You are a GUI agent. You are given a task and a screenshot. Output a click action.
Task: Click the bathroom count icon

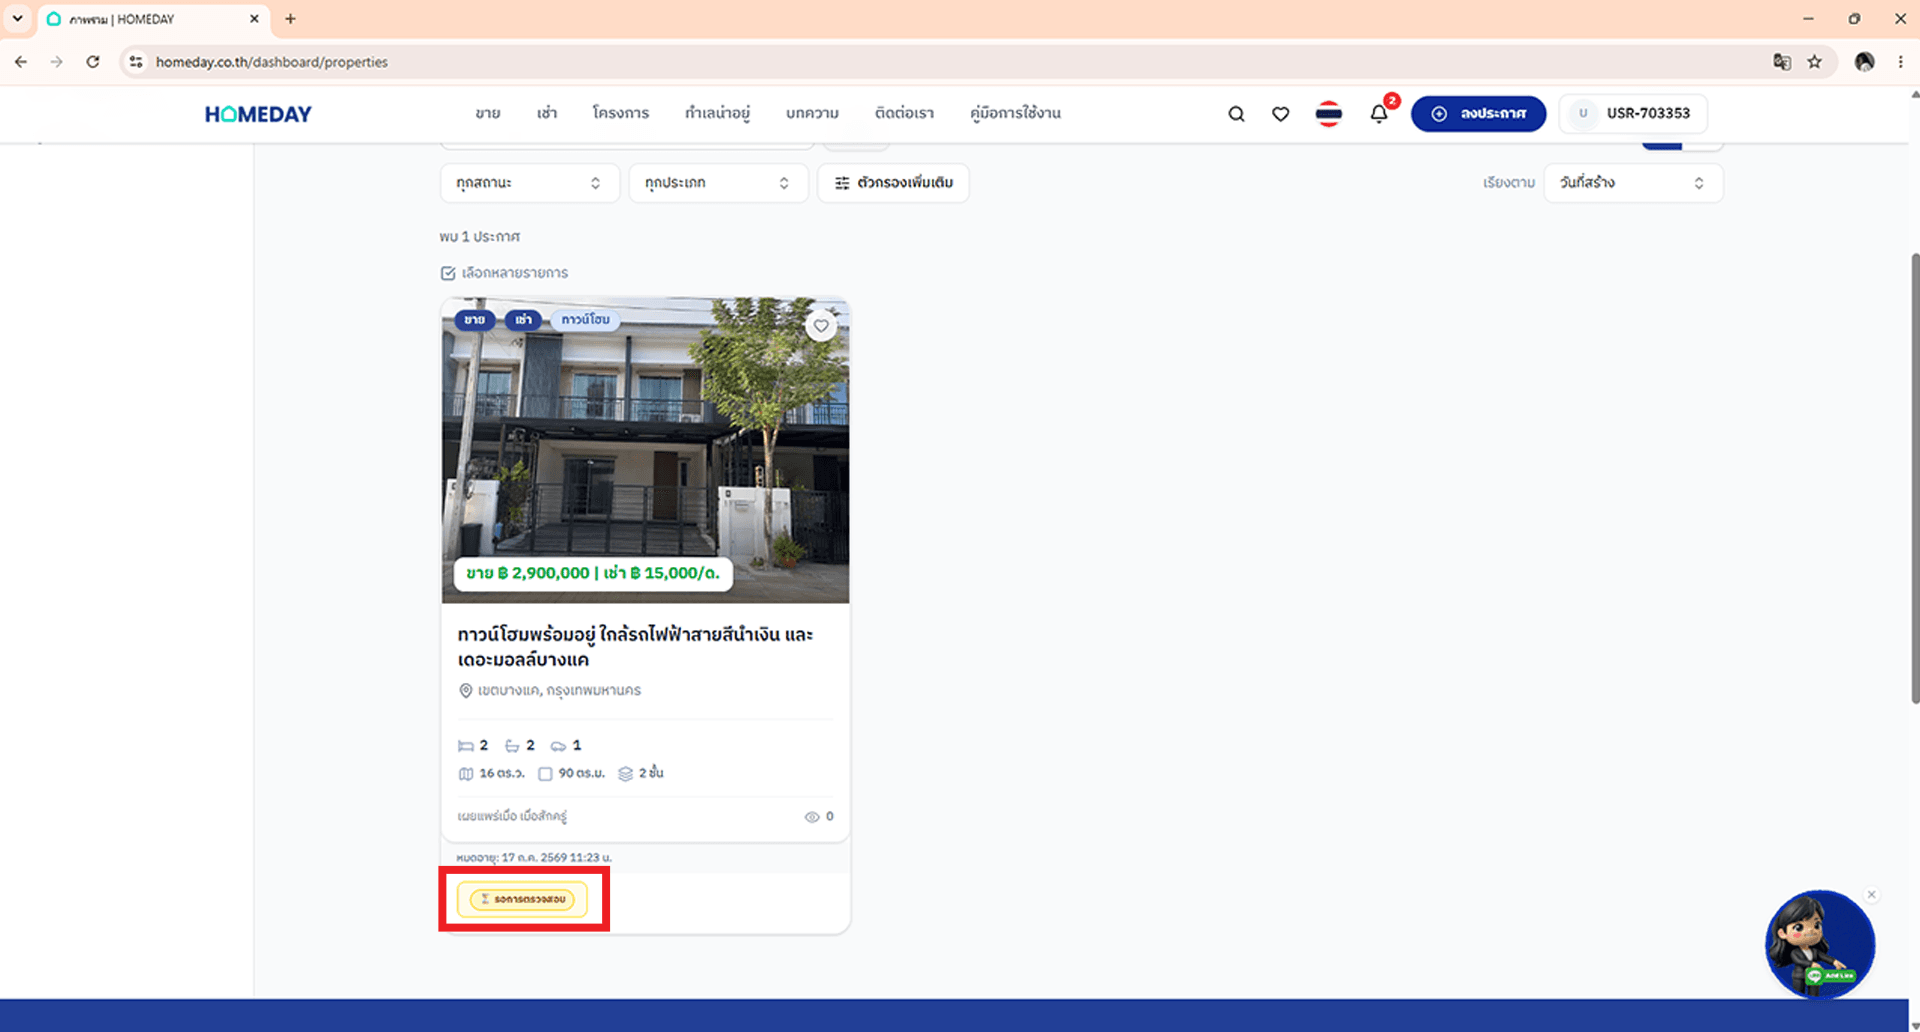click(512, 746)
